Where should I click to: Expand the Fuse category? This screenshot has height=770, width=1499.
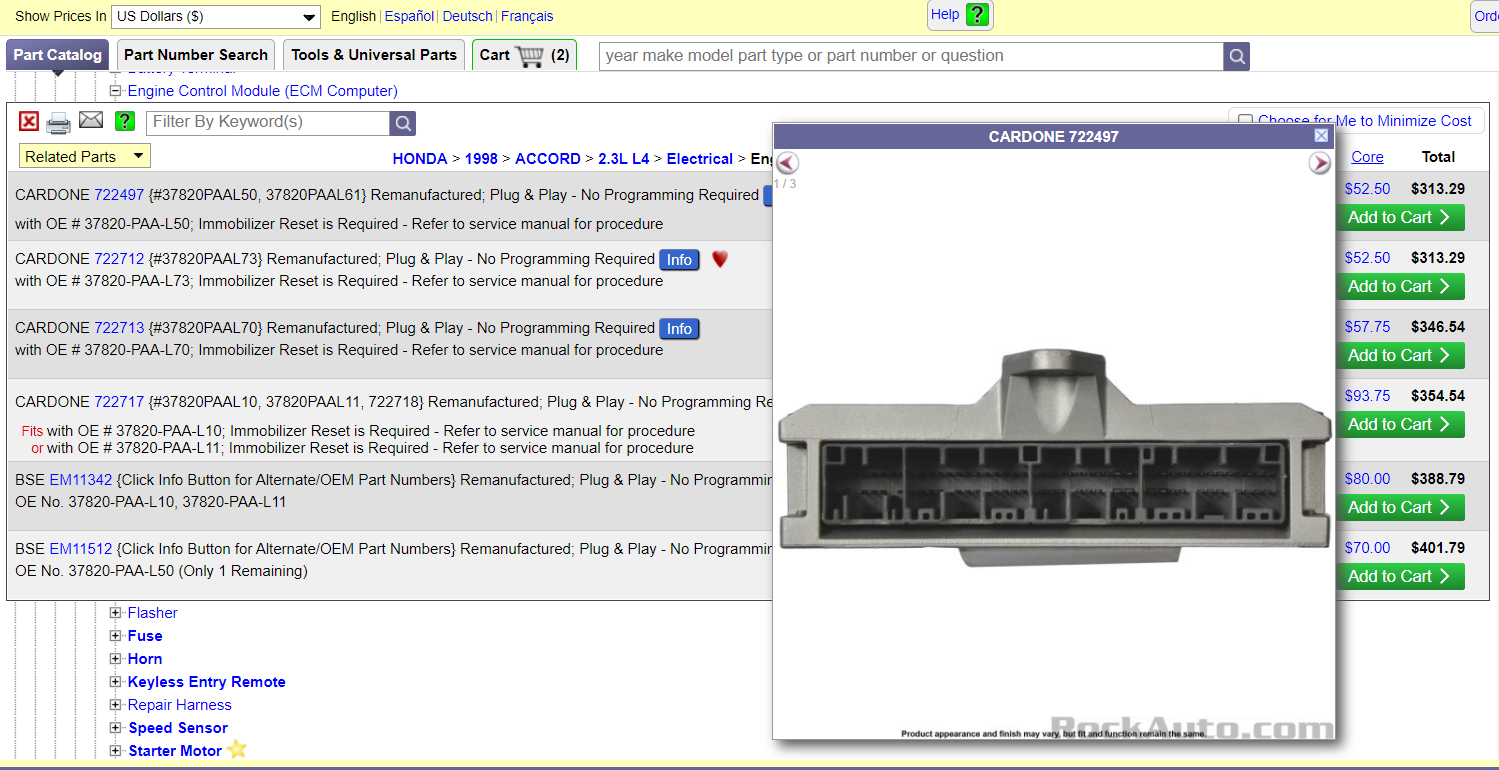click(116, 636)
